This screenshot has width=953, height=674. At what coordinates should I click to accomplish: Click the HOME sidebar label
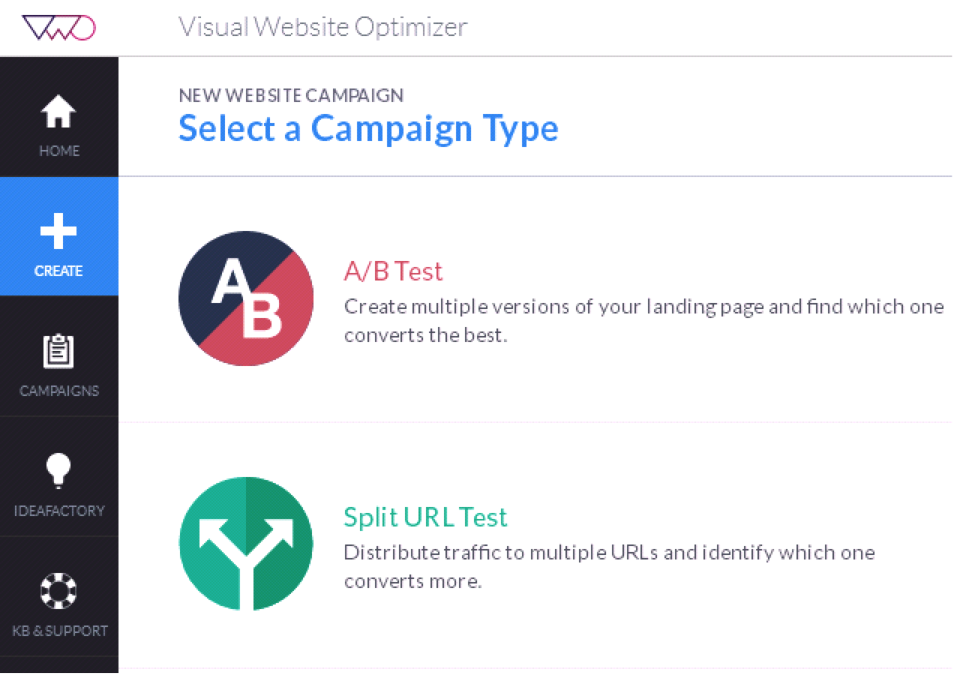tap(59, 151)
